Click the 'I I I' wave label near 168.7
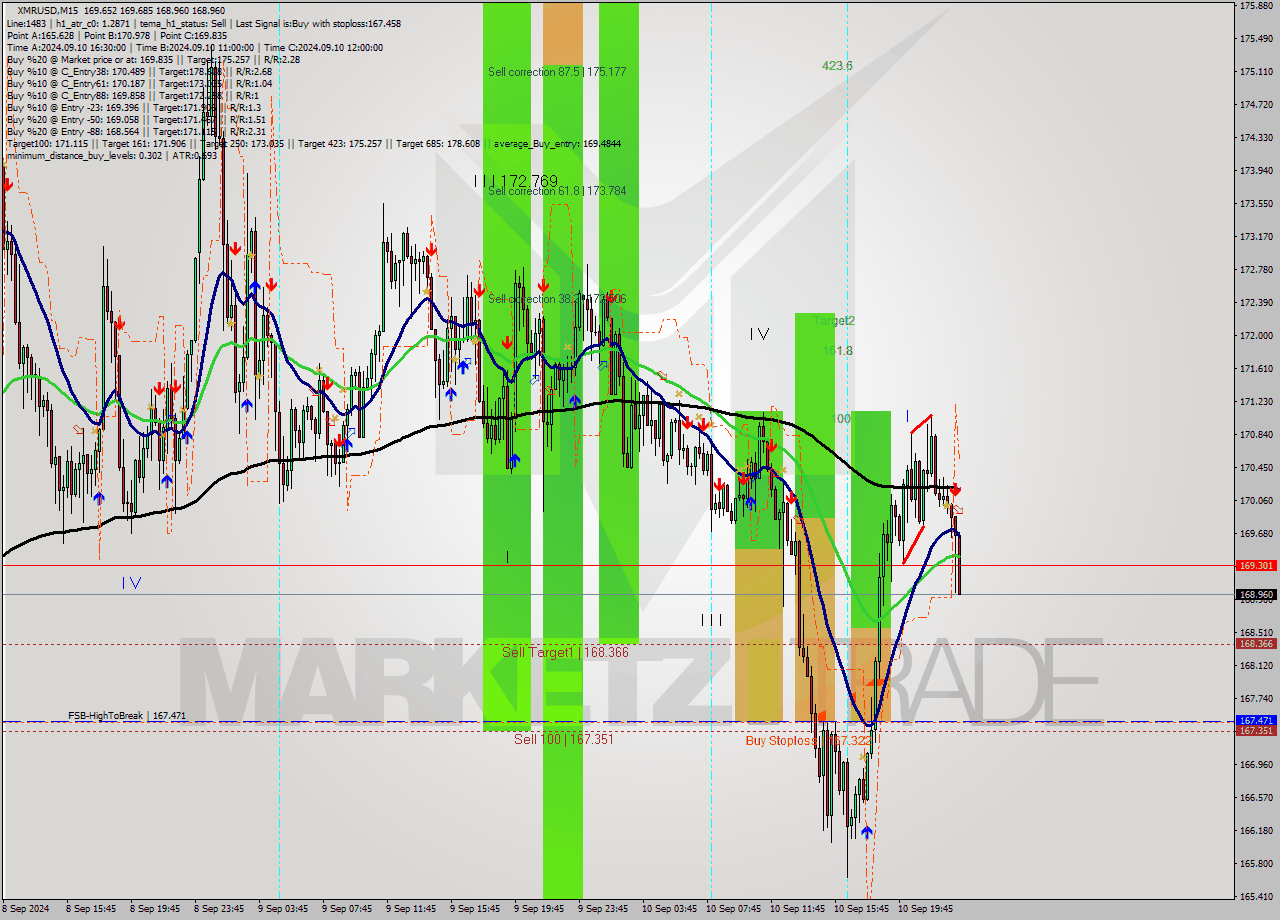 [711, 620]
